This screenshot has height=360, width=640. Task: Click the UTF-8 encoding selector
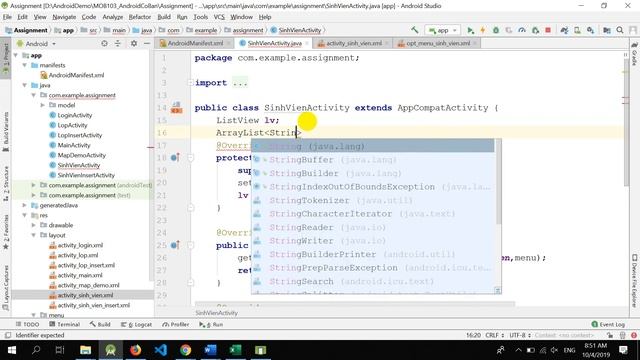pyautogui.click(x=520, y=335)
